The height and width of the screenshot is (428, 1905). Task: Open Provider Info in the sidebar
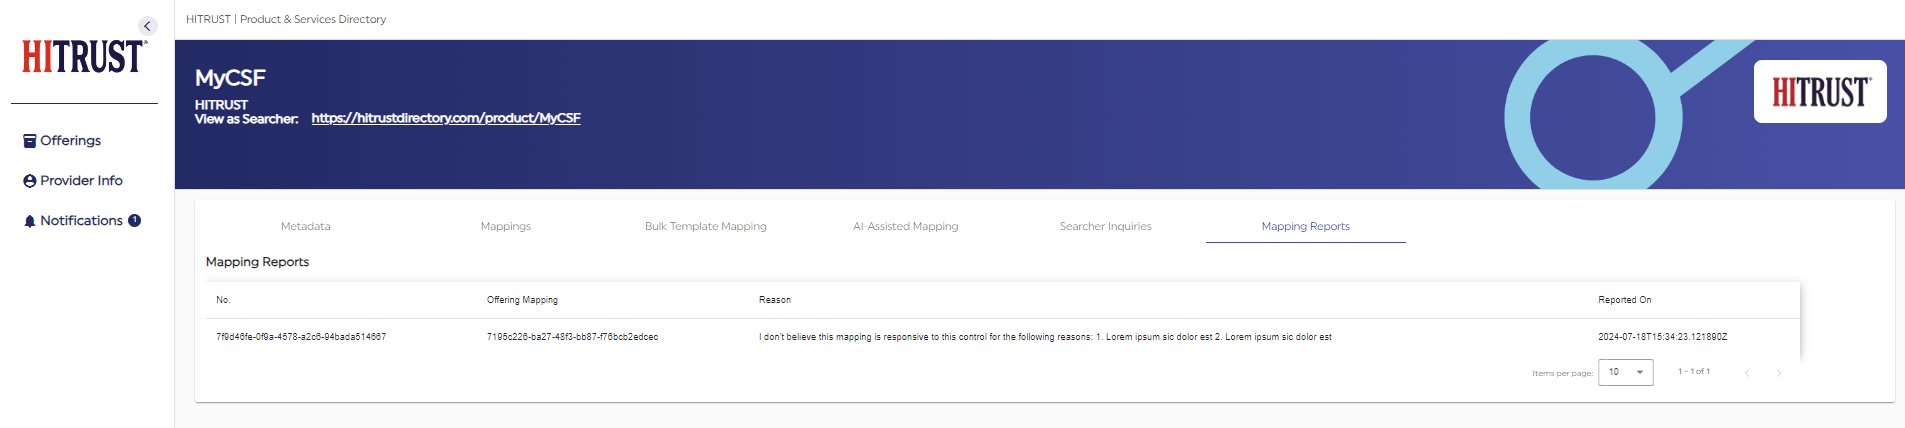pos(81,181)
